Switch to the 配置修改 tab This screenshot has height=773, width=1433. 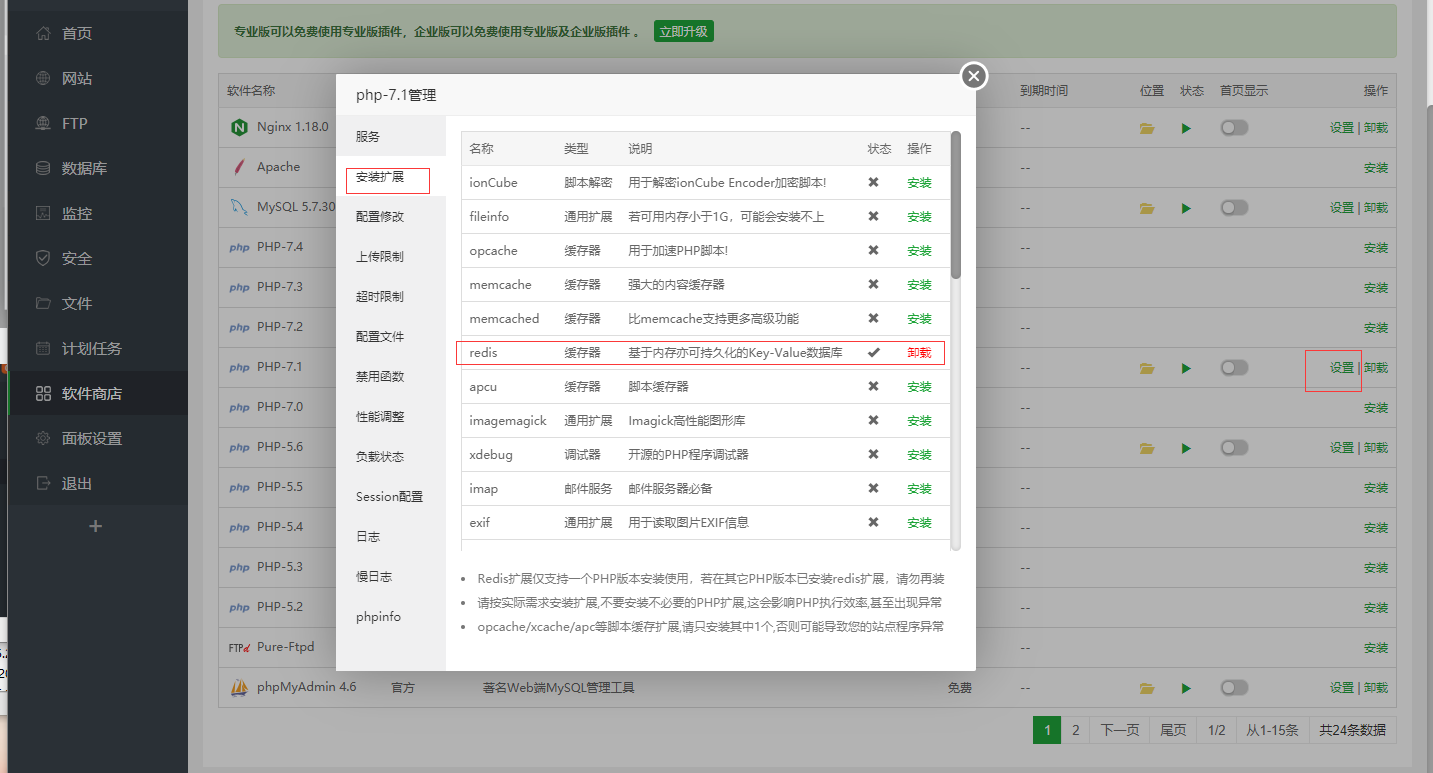(391, 217)
